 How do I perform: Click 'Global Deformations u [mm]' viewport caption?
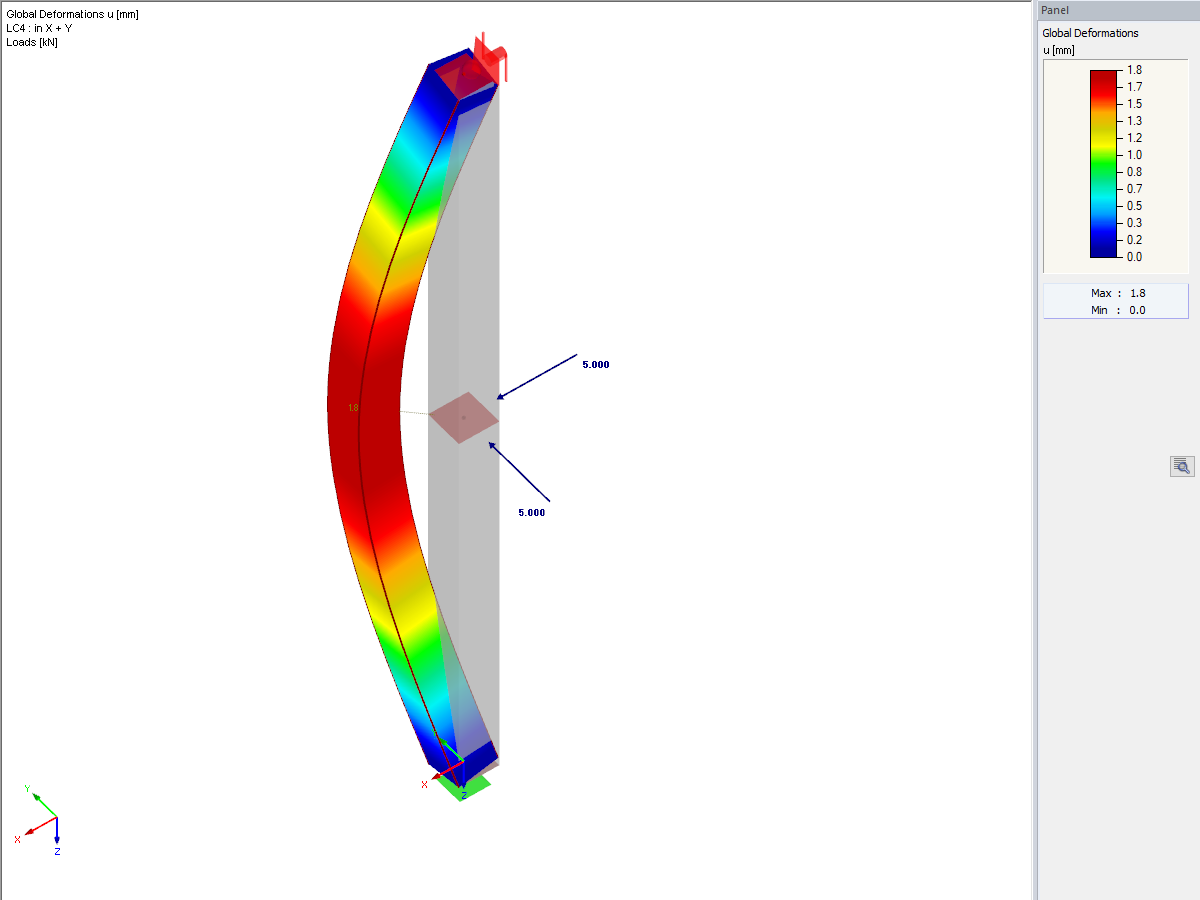(72, 14)
